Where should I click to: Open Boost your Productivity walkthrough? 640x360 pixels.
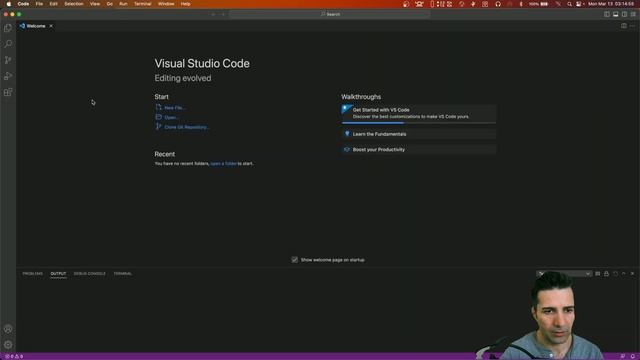[x=418, y=149]
